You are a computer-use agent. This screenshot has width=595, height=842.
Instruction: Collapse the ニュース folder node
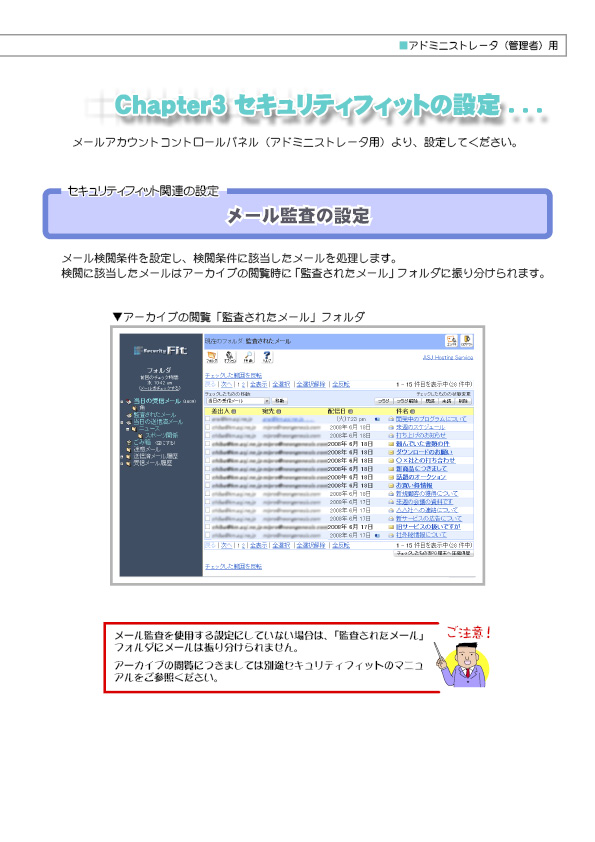(x=128, y=429)
